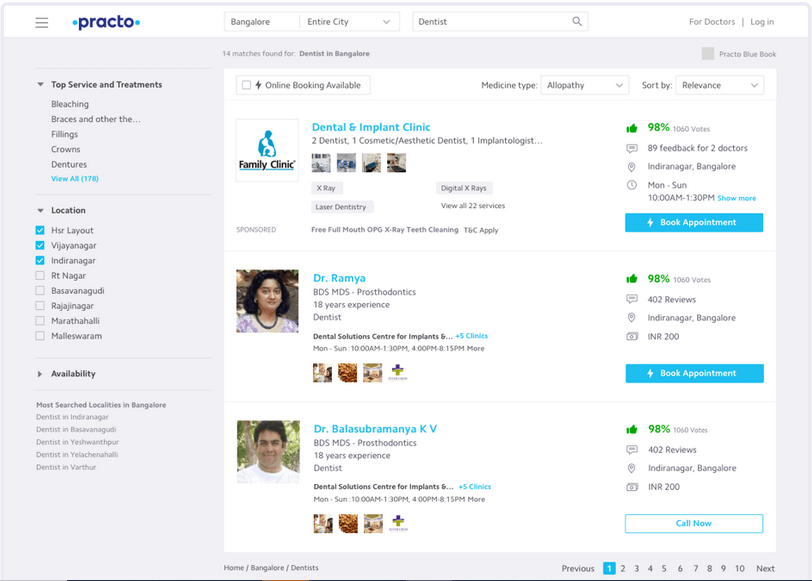Book Appointment at Dental & Implant Clinic
Screen dimensions: 812x581
(694, 223)
